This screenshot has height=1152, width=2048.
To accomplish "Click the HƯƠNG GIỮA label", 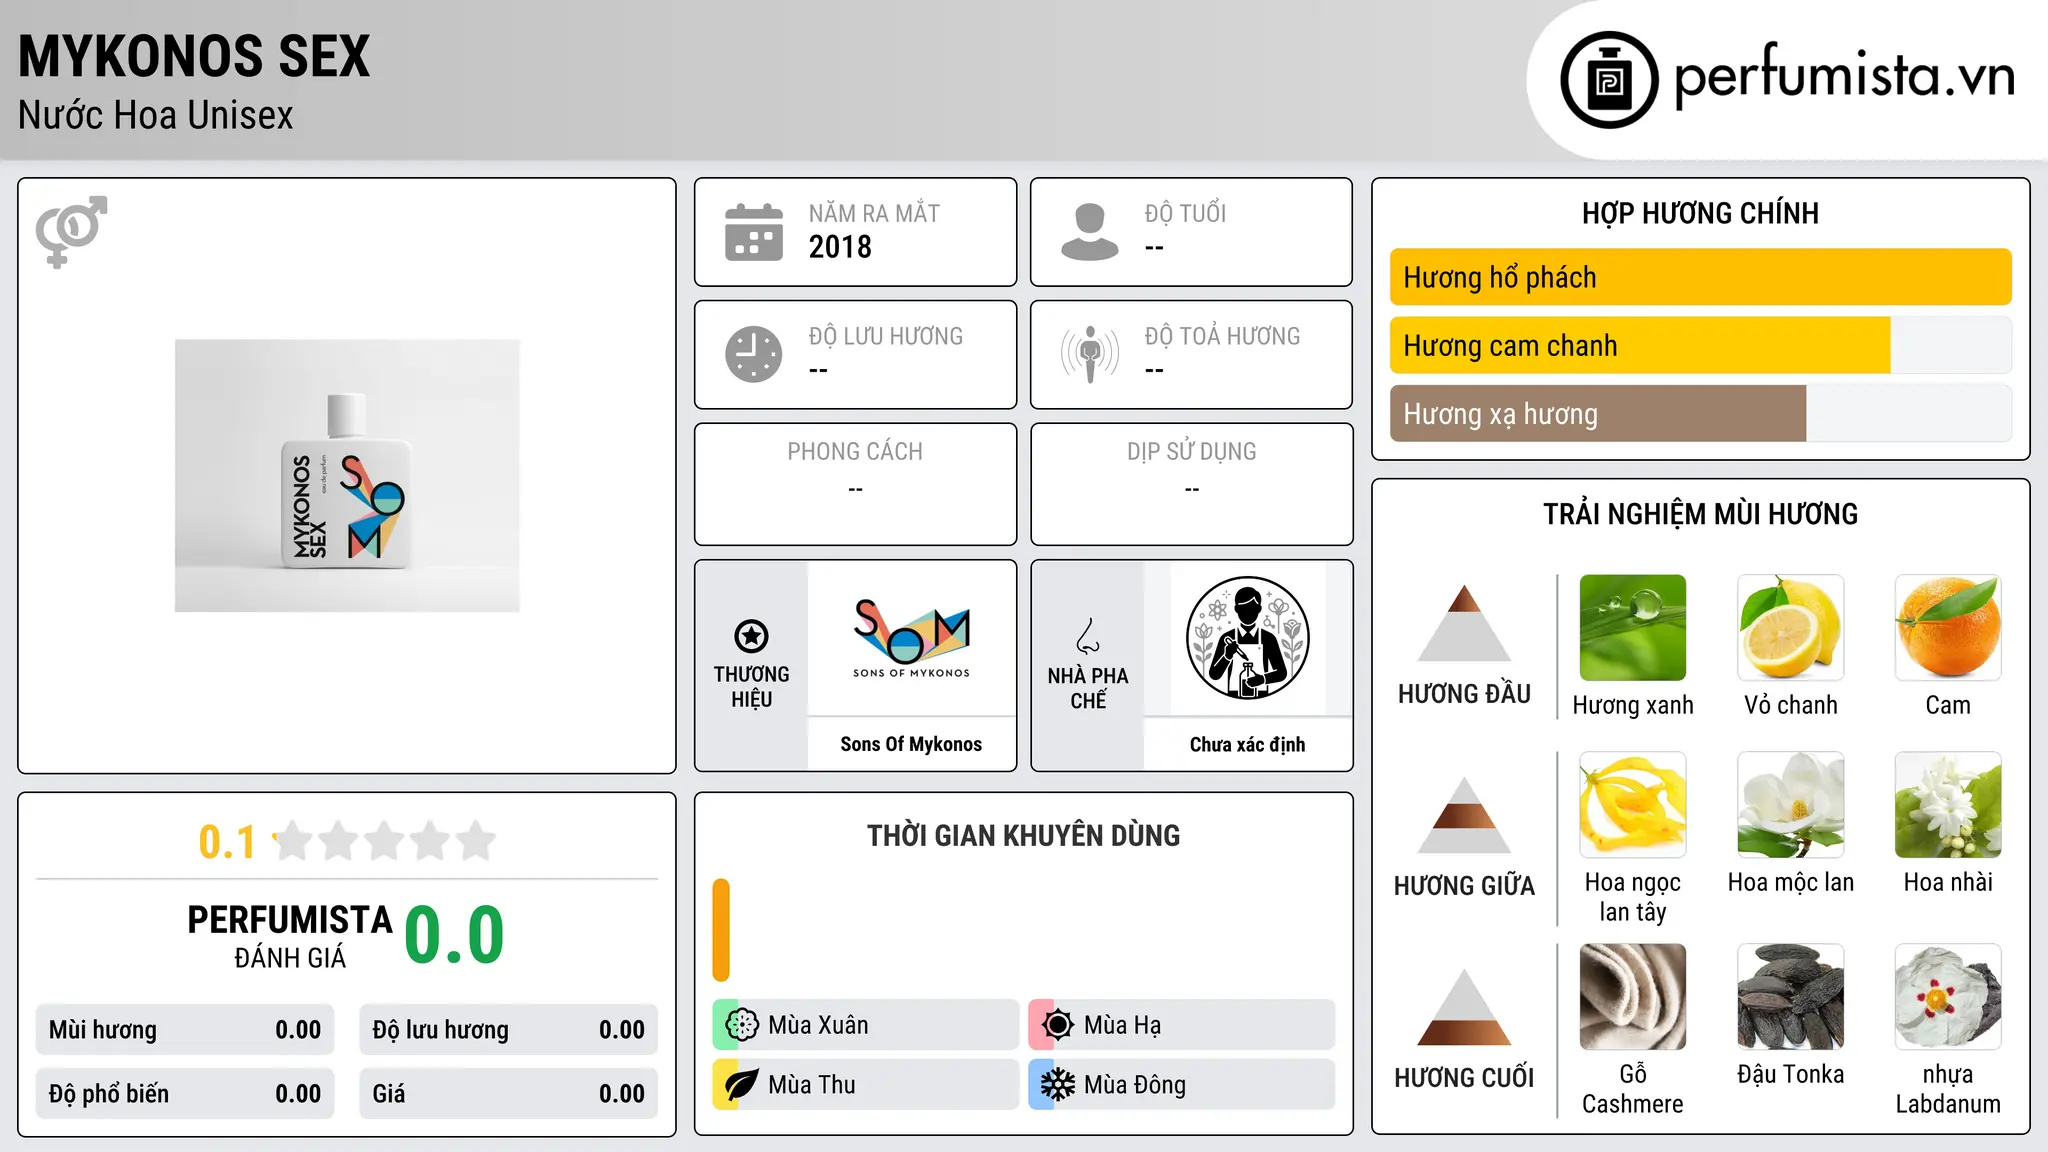I will tap(1464, 886).
